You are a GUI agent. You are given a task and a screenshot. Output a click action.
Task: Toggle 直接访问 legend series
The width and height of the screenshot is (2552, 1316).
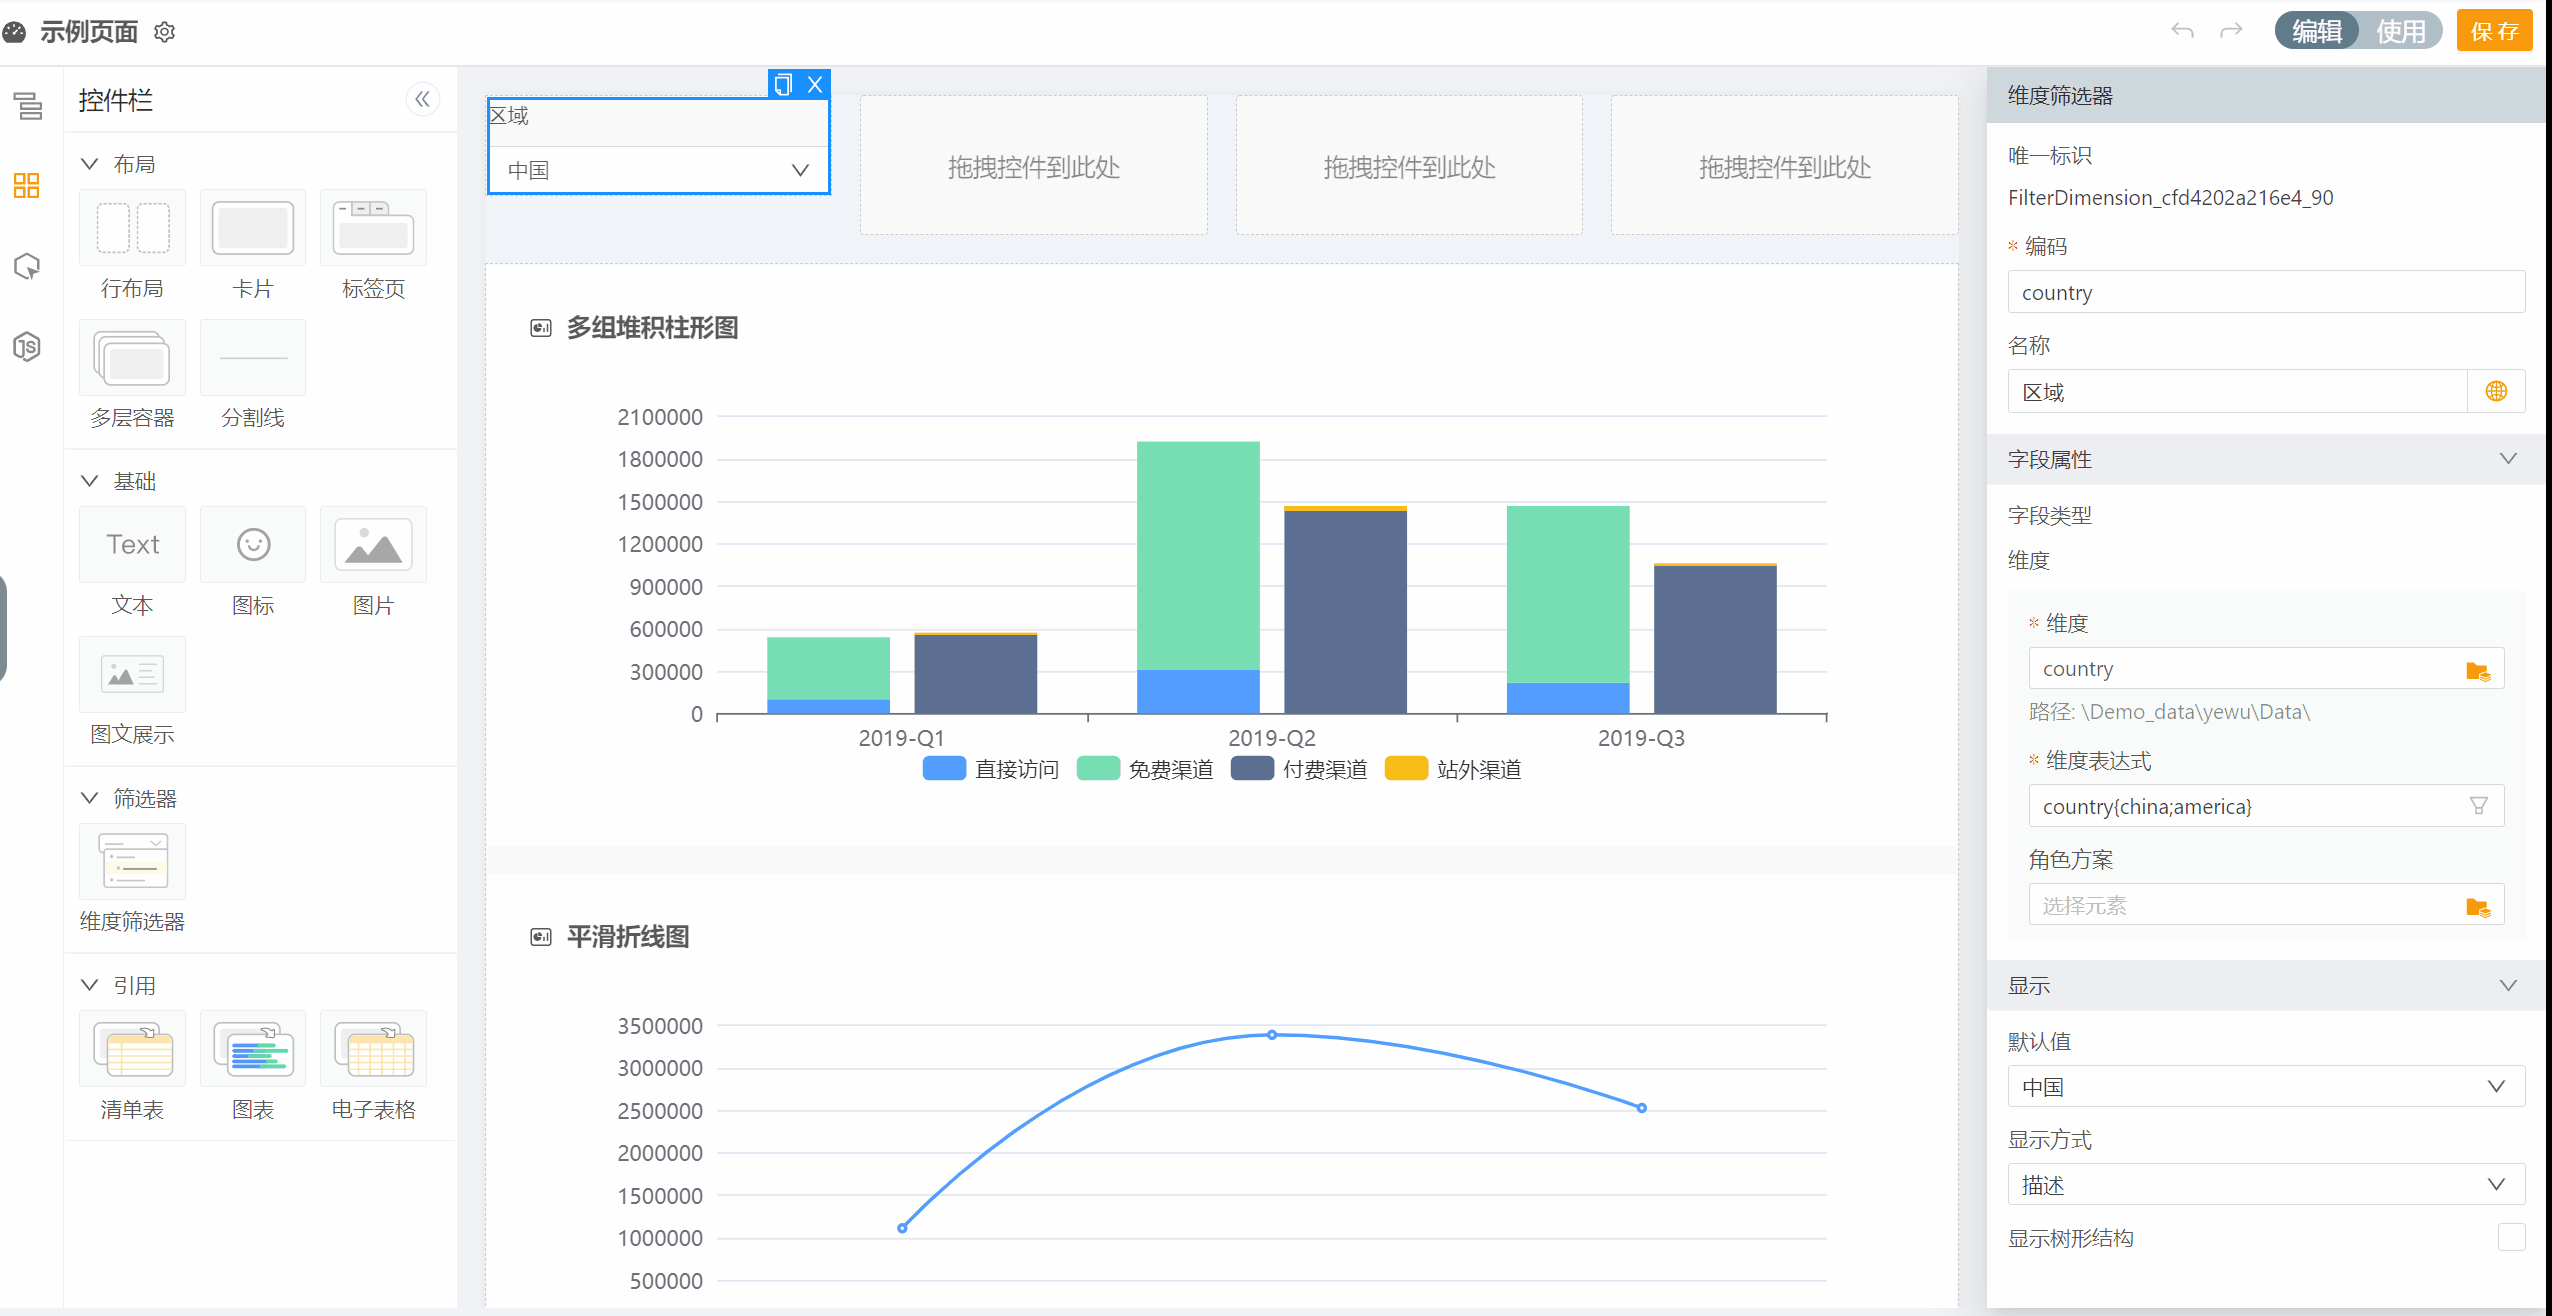(990, 769)
